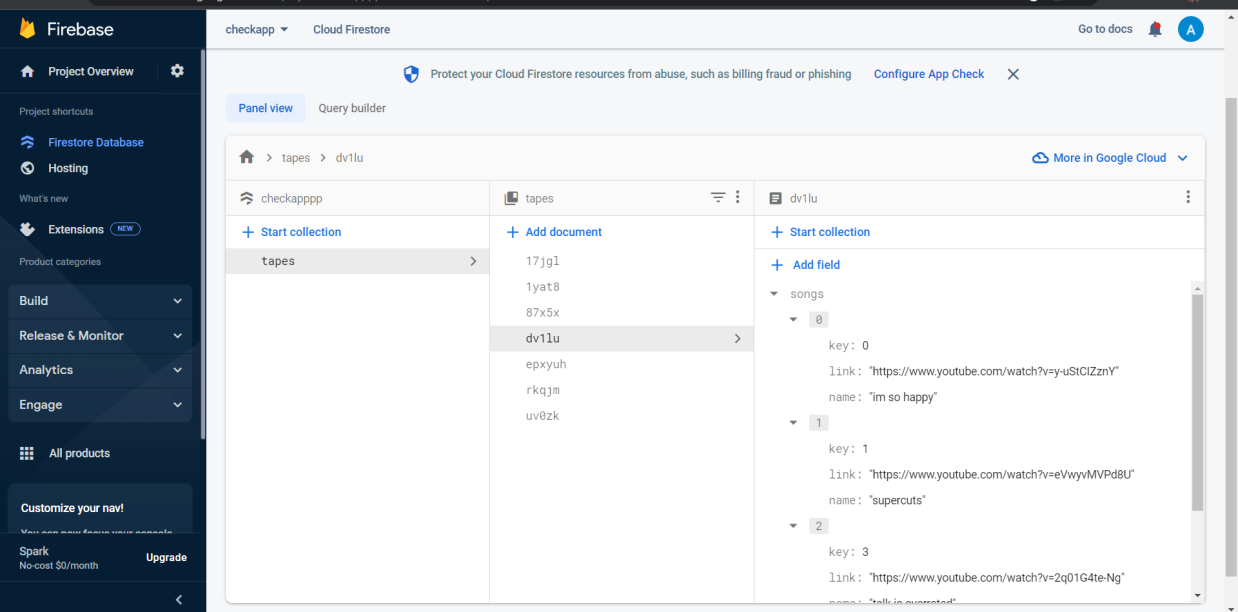This screenshot has width=1238, height=612.
Task: Switch to Query builder tab
Action: [352, 108]
